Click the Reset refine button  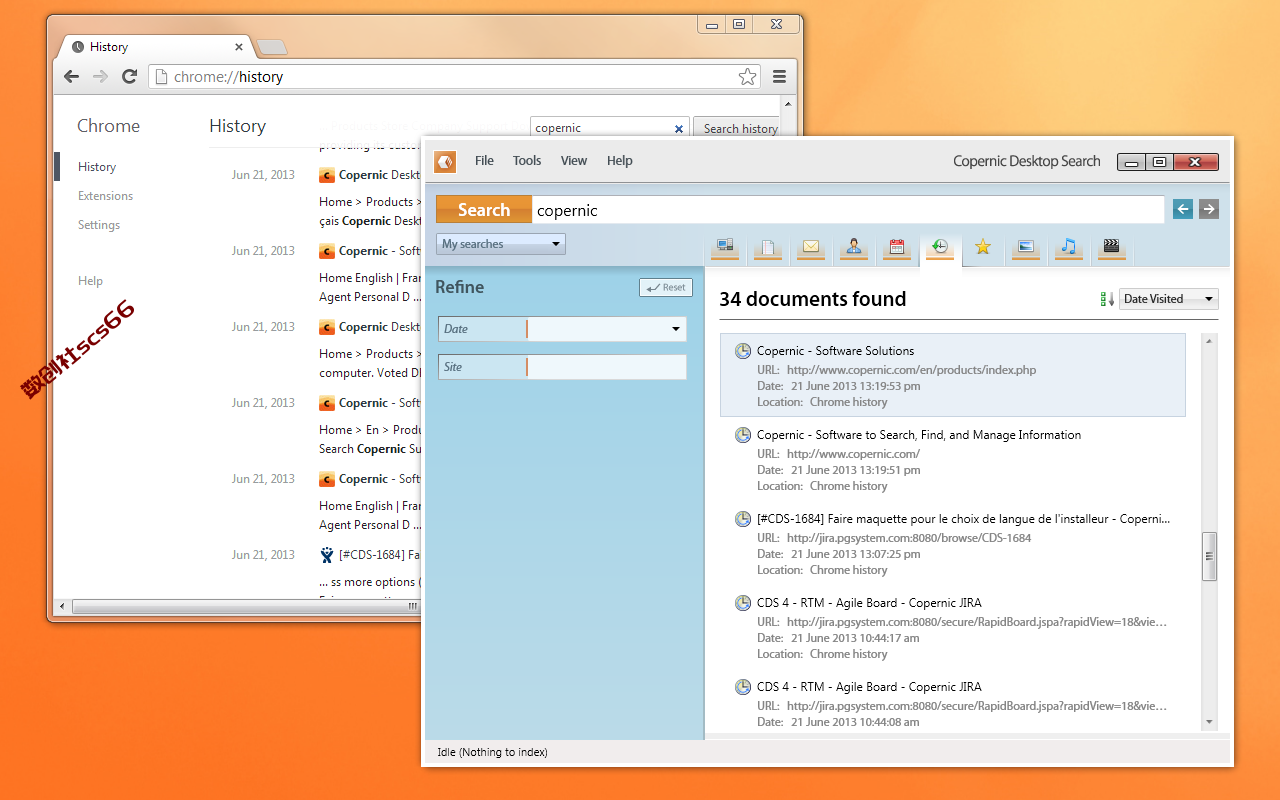pyautogui.click(x=666, y=287)
